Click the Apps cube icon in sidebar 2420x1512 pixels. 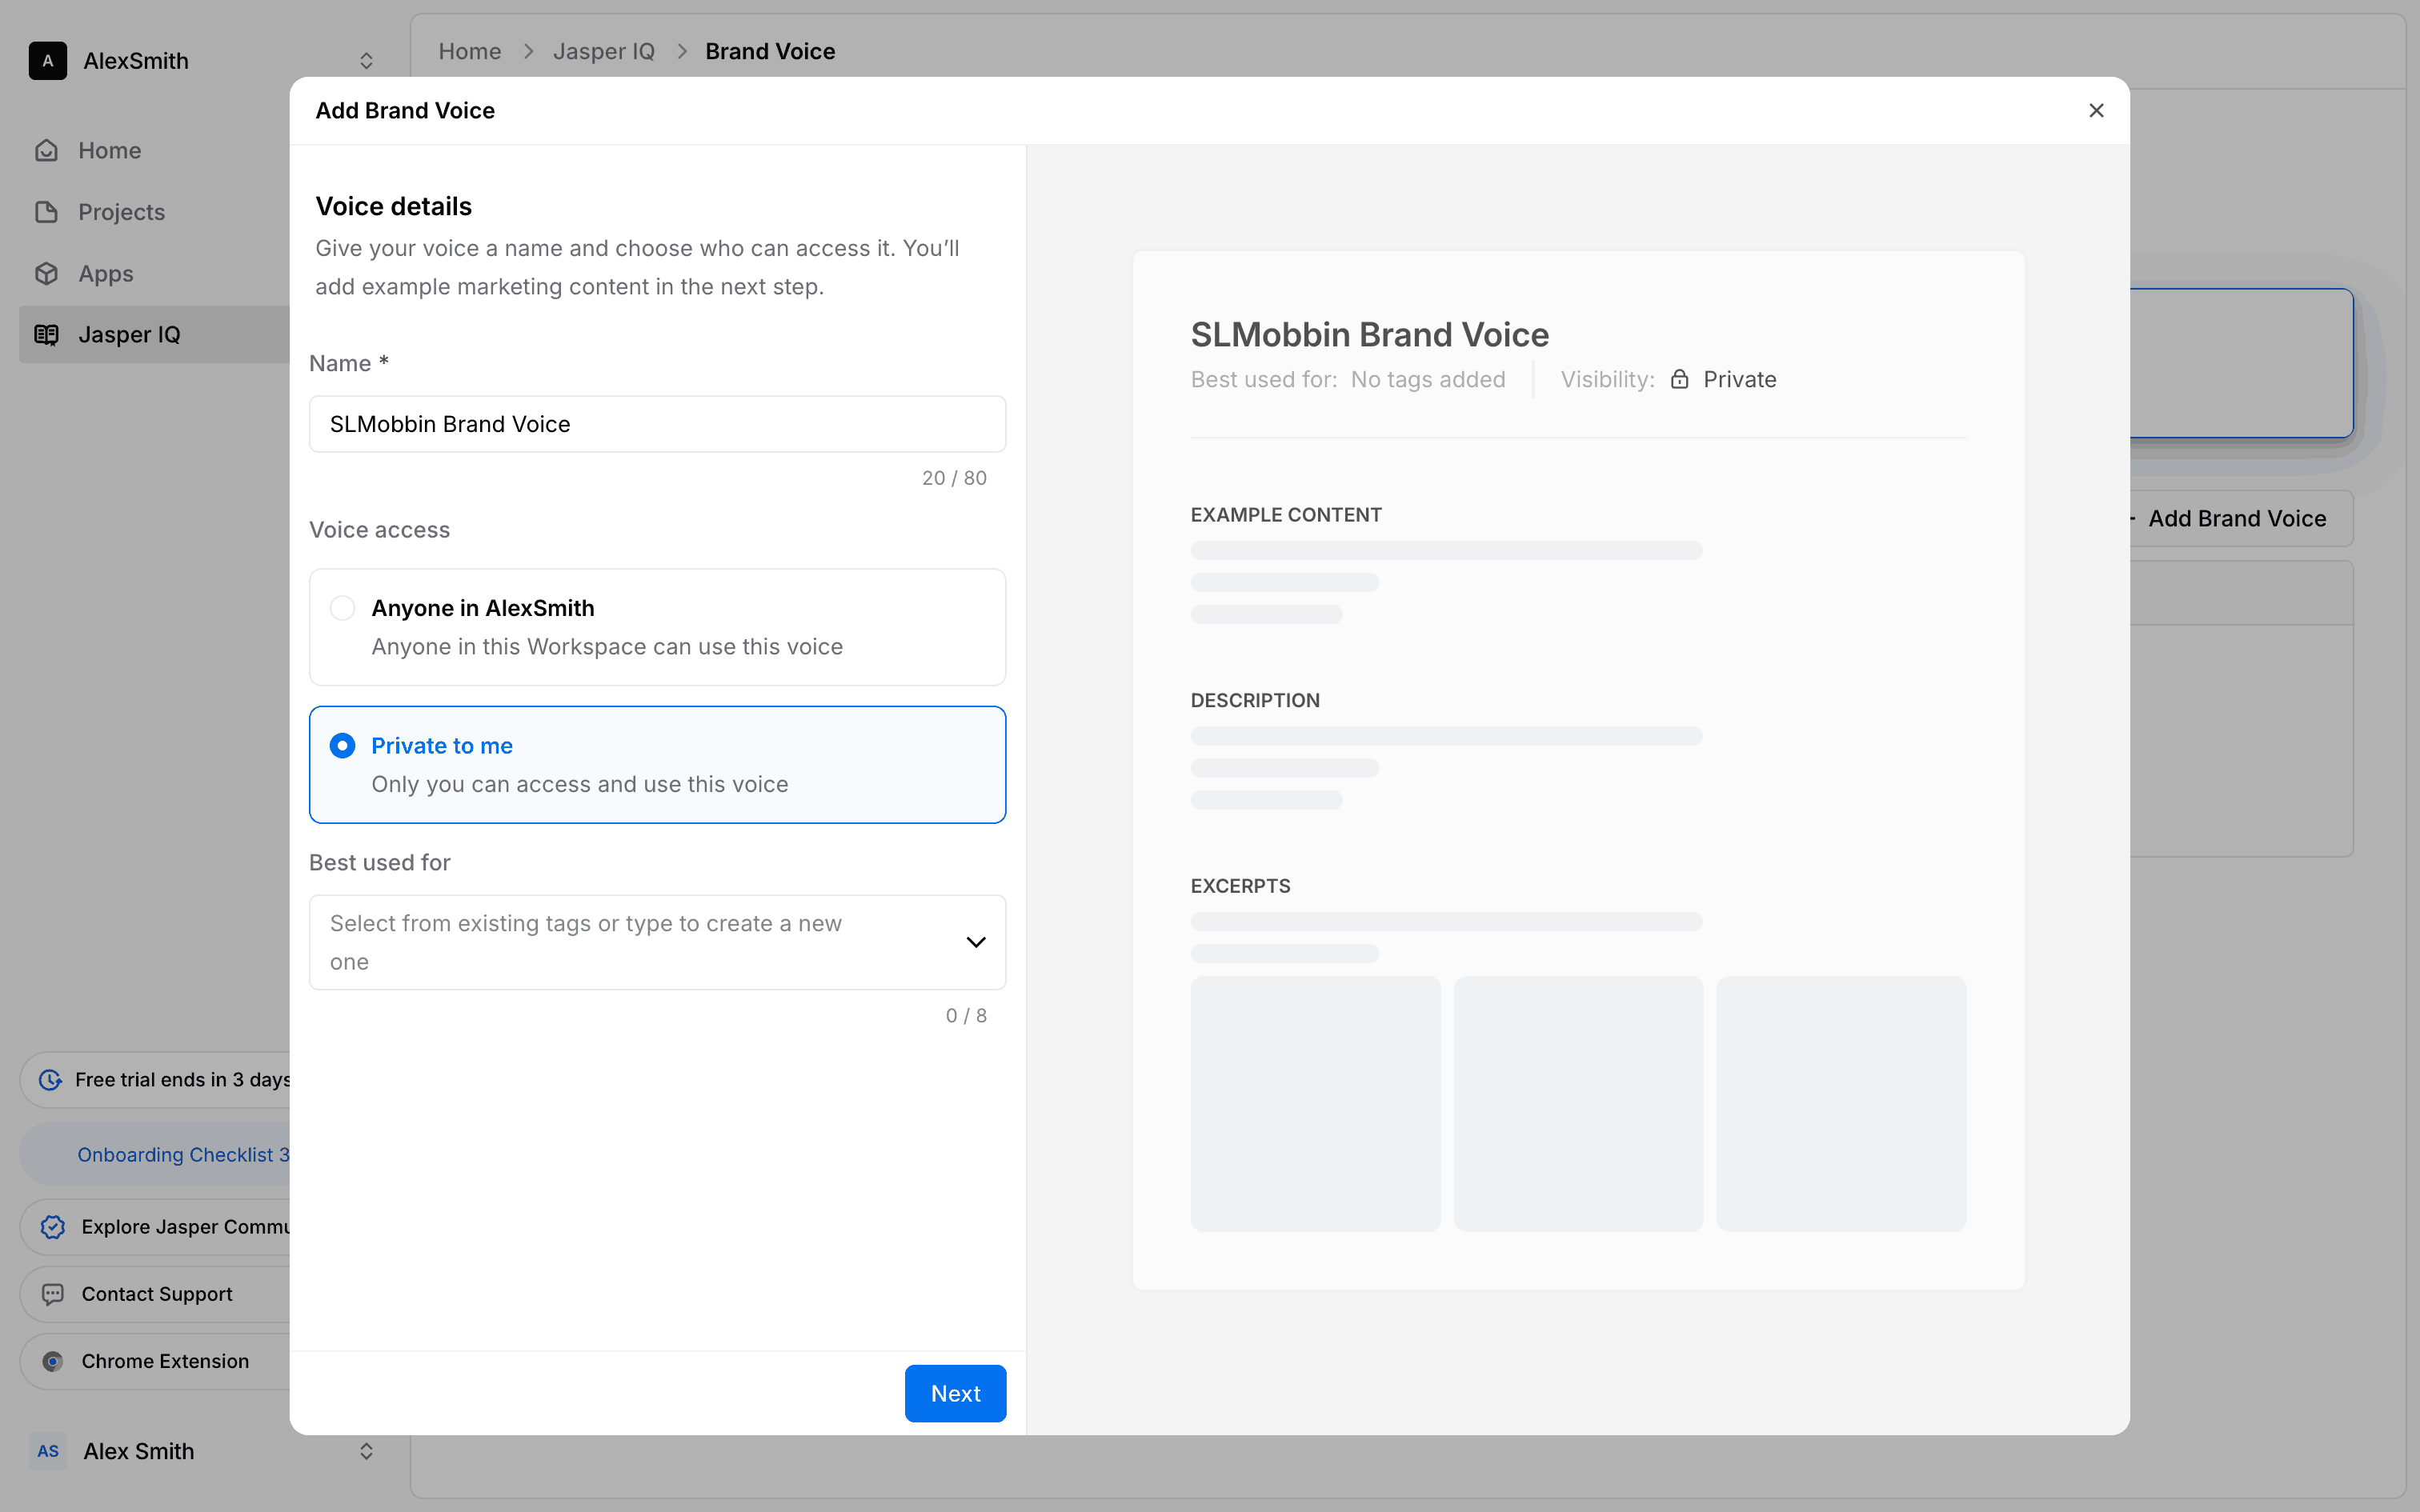point(46,273)
